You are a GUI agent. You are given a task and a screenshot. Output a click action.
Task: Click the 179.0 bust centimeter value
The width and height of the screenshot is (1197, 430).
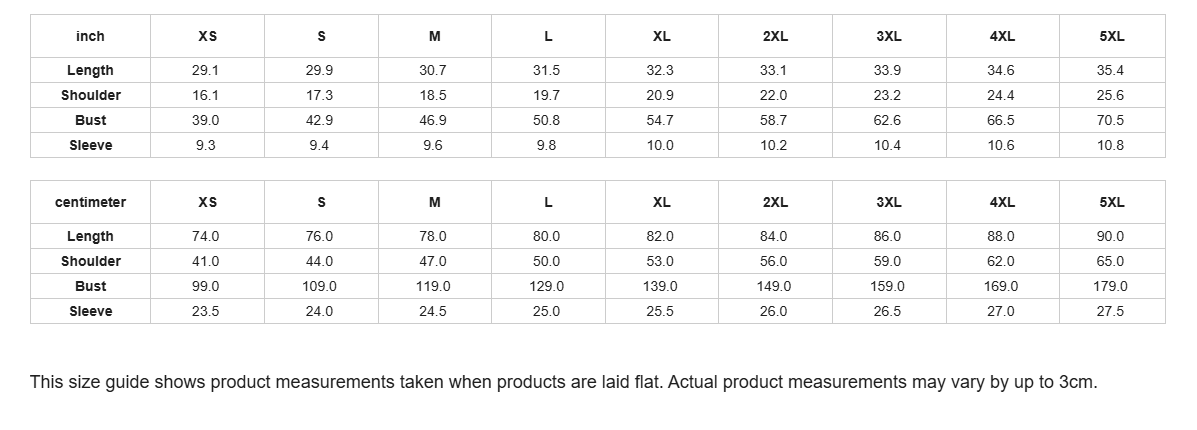(x=1111, y=286)
